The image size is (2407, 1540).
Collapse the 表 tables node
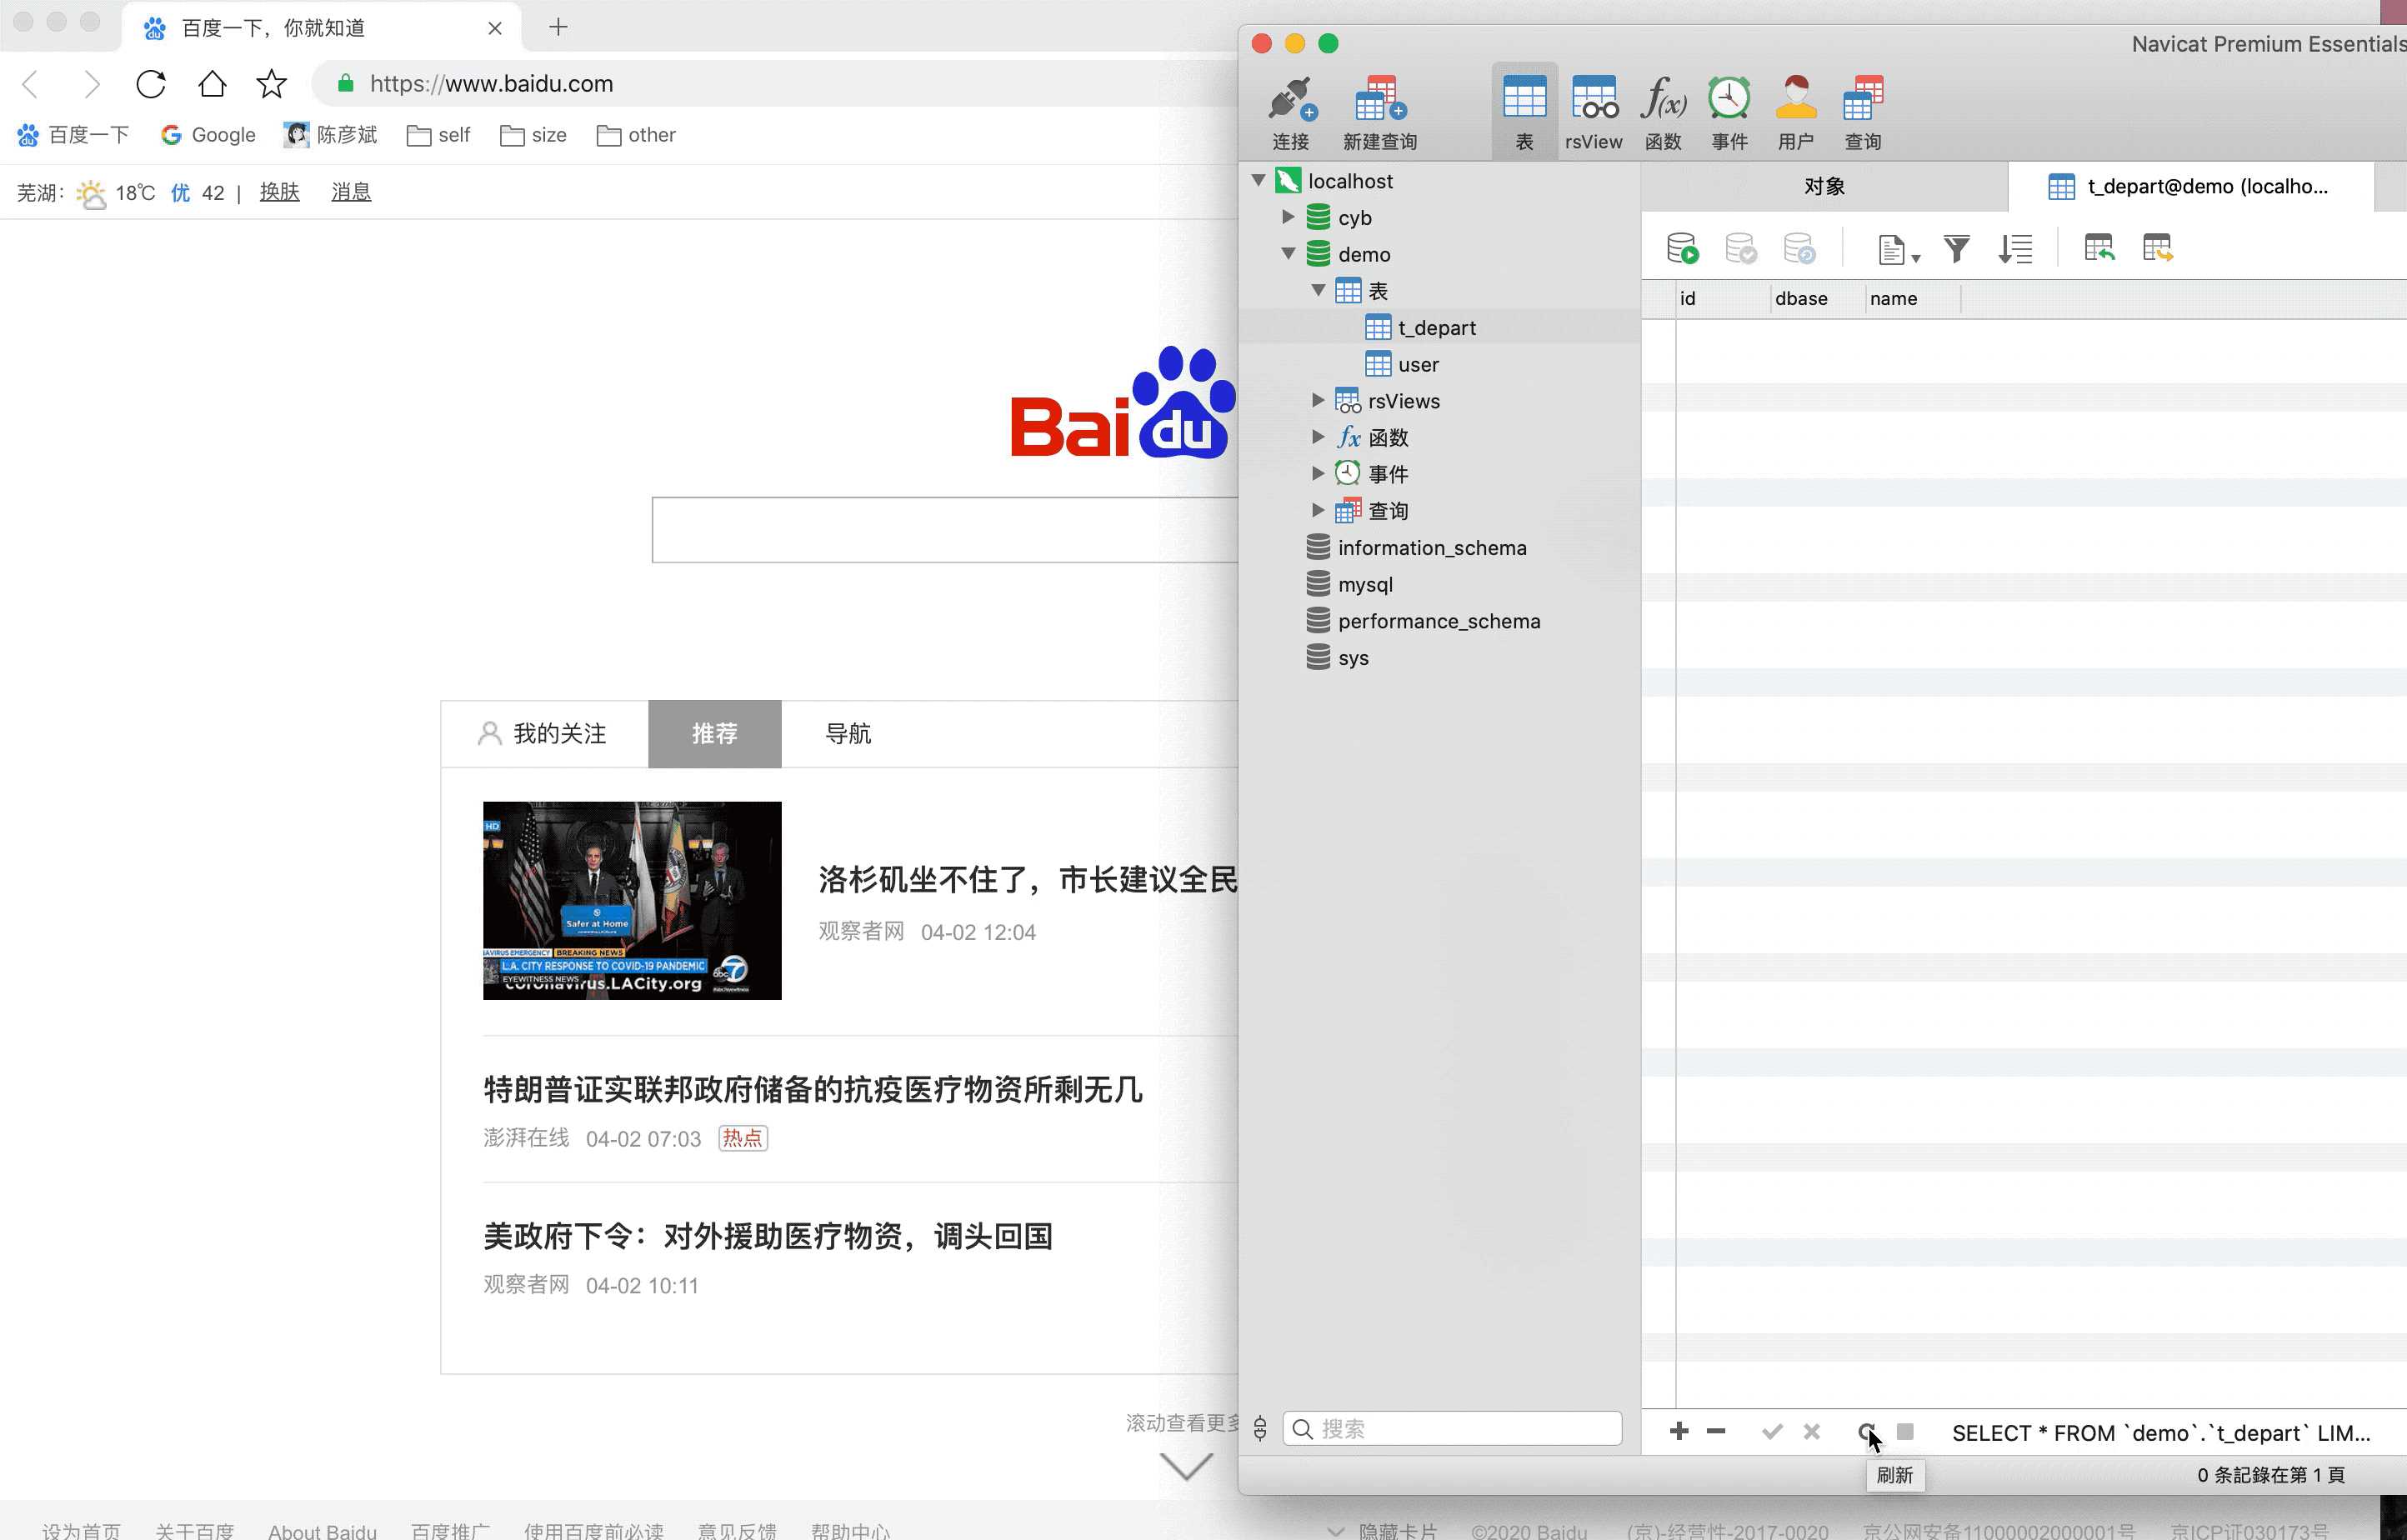tap(1318, 291)
